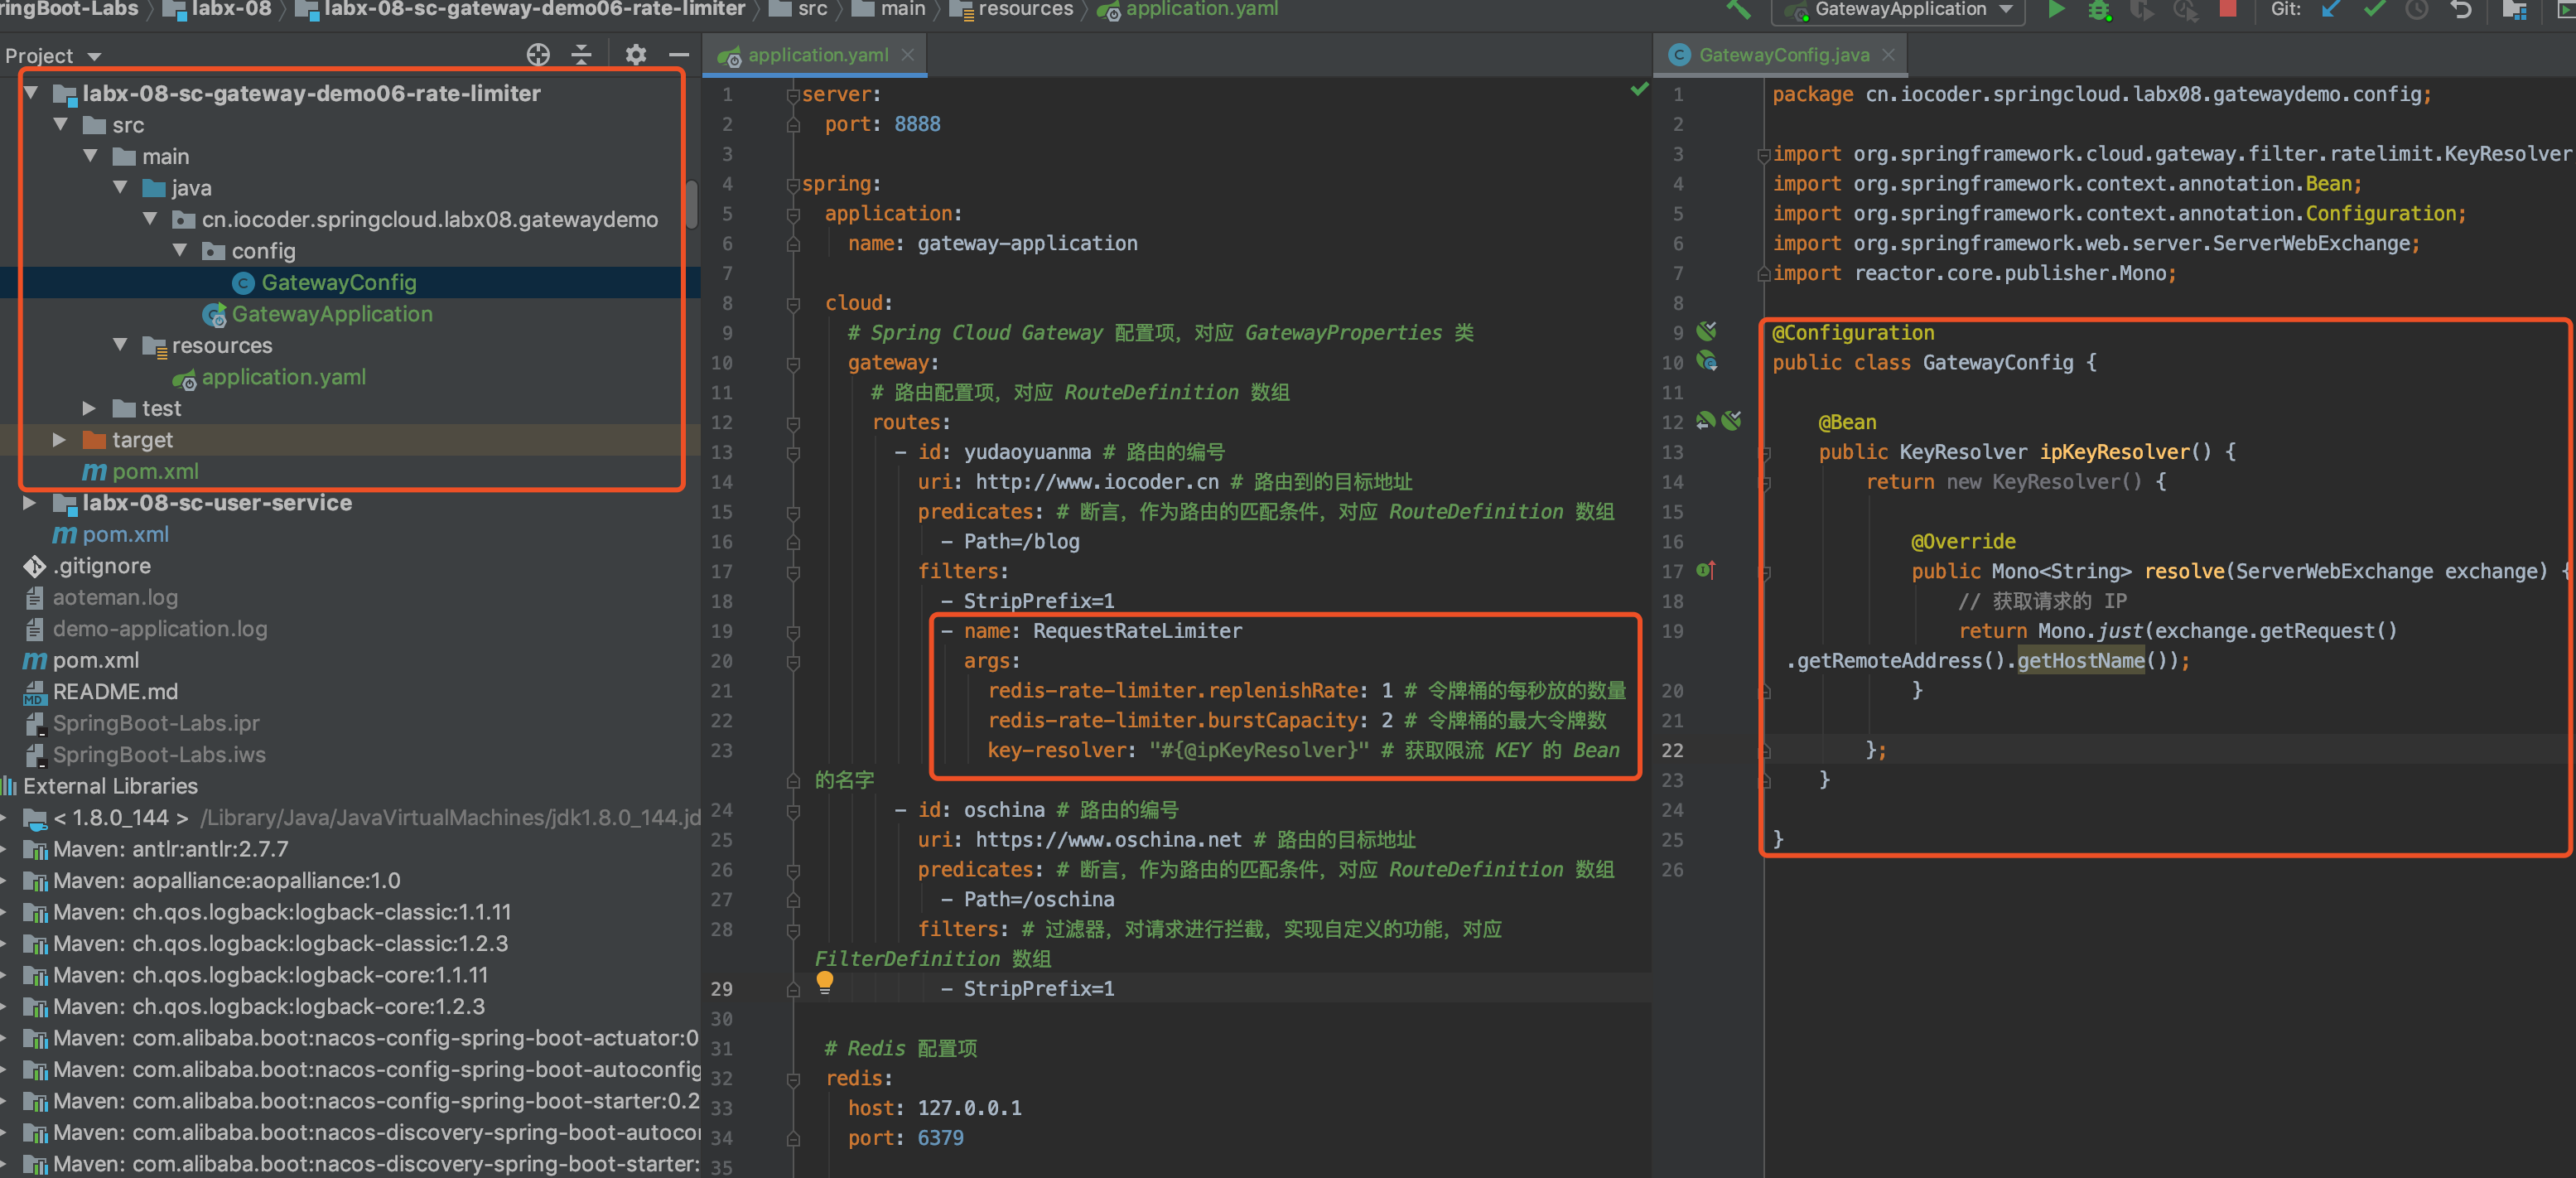This screenshot has height=1178, width=2576.
Task: Roll back changes with the undo arrow
Action: coord(2461,10)
